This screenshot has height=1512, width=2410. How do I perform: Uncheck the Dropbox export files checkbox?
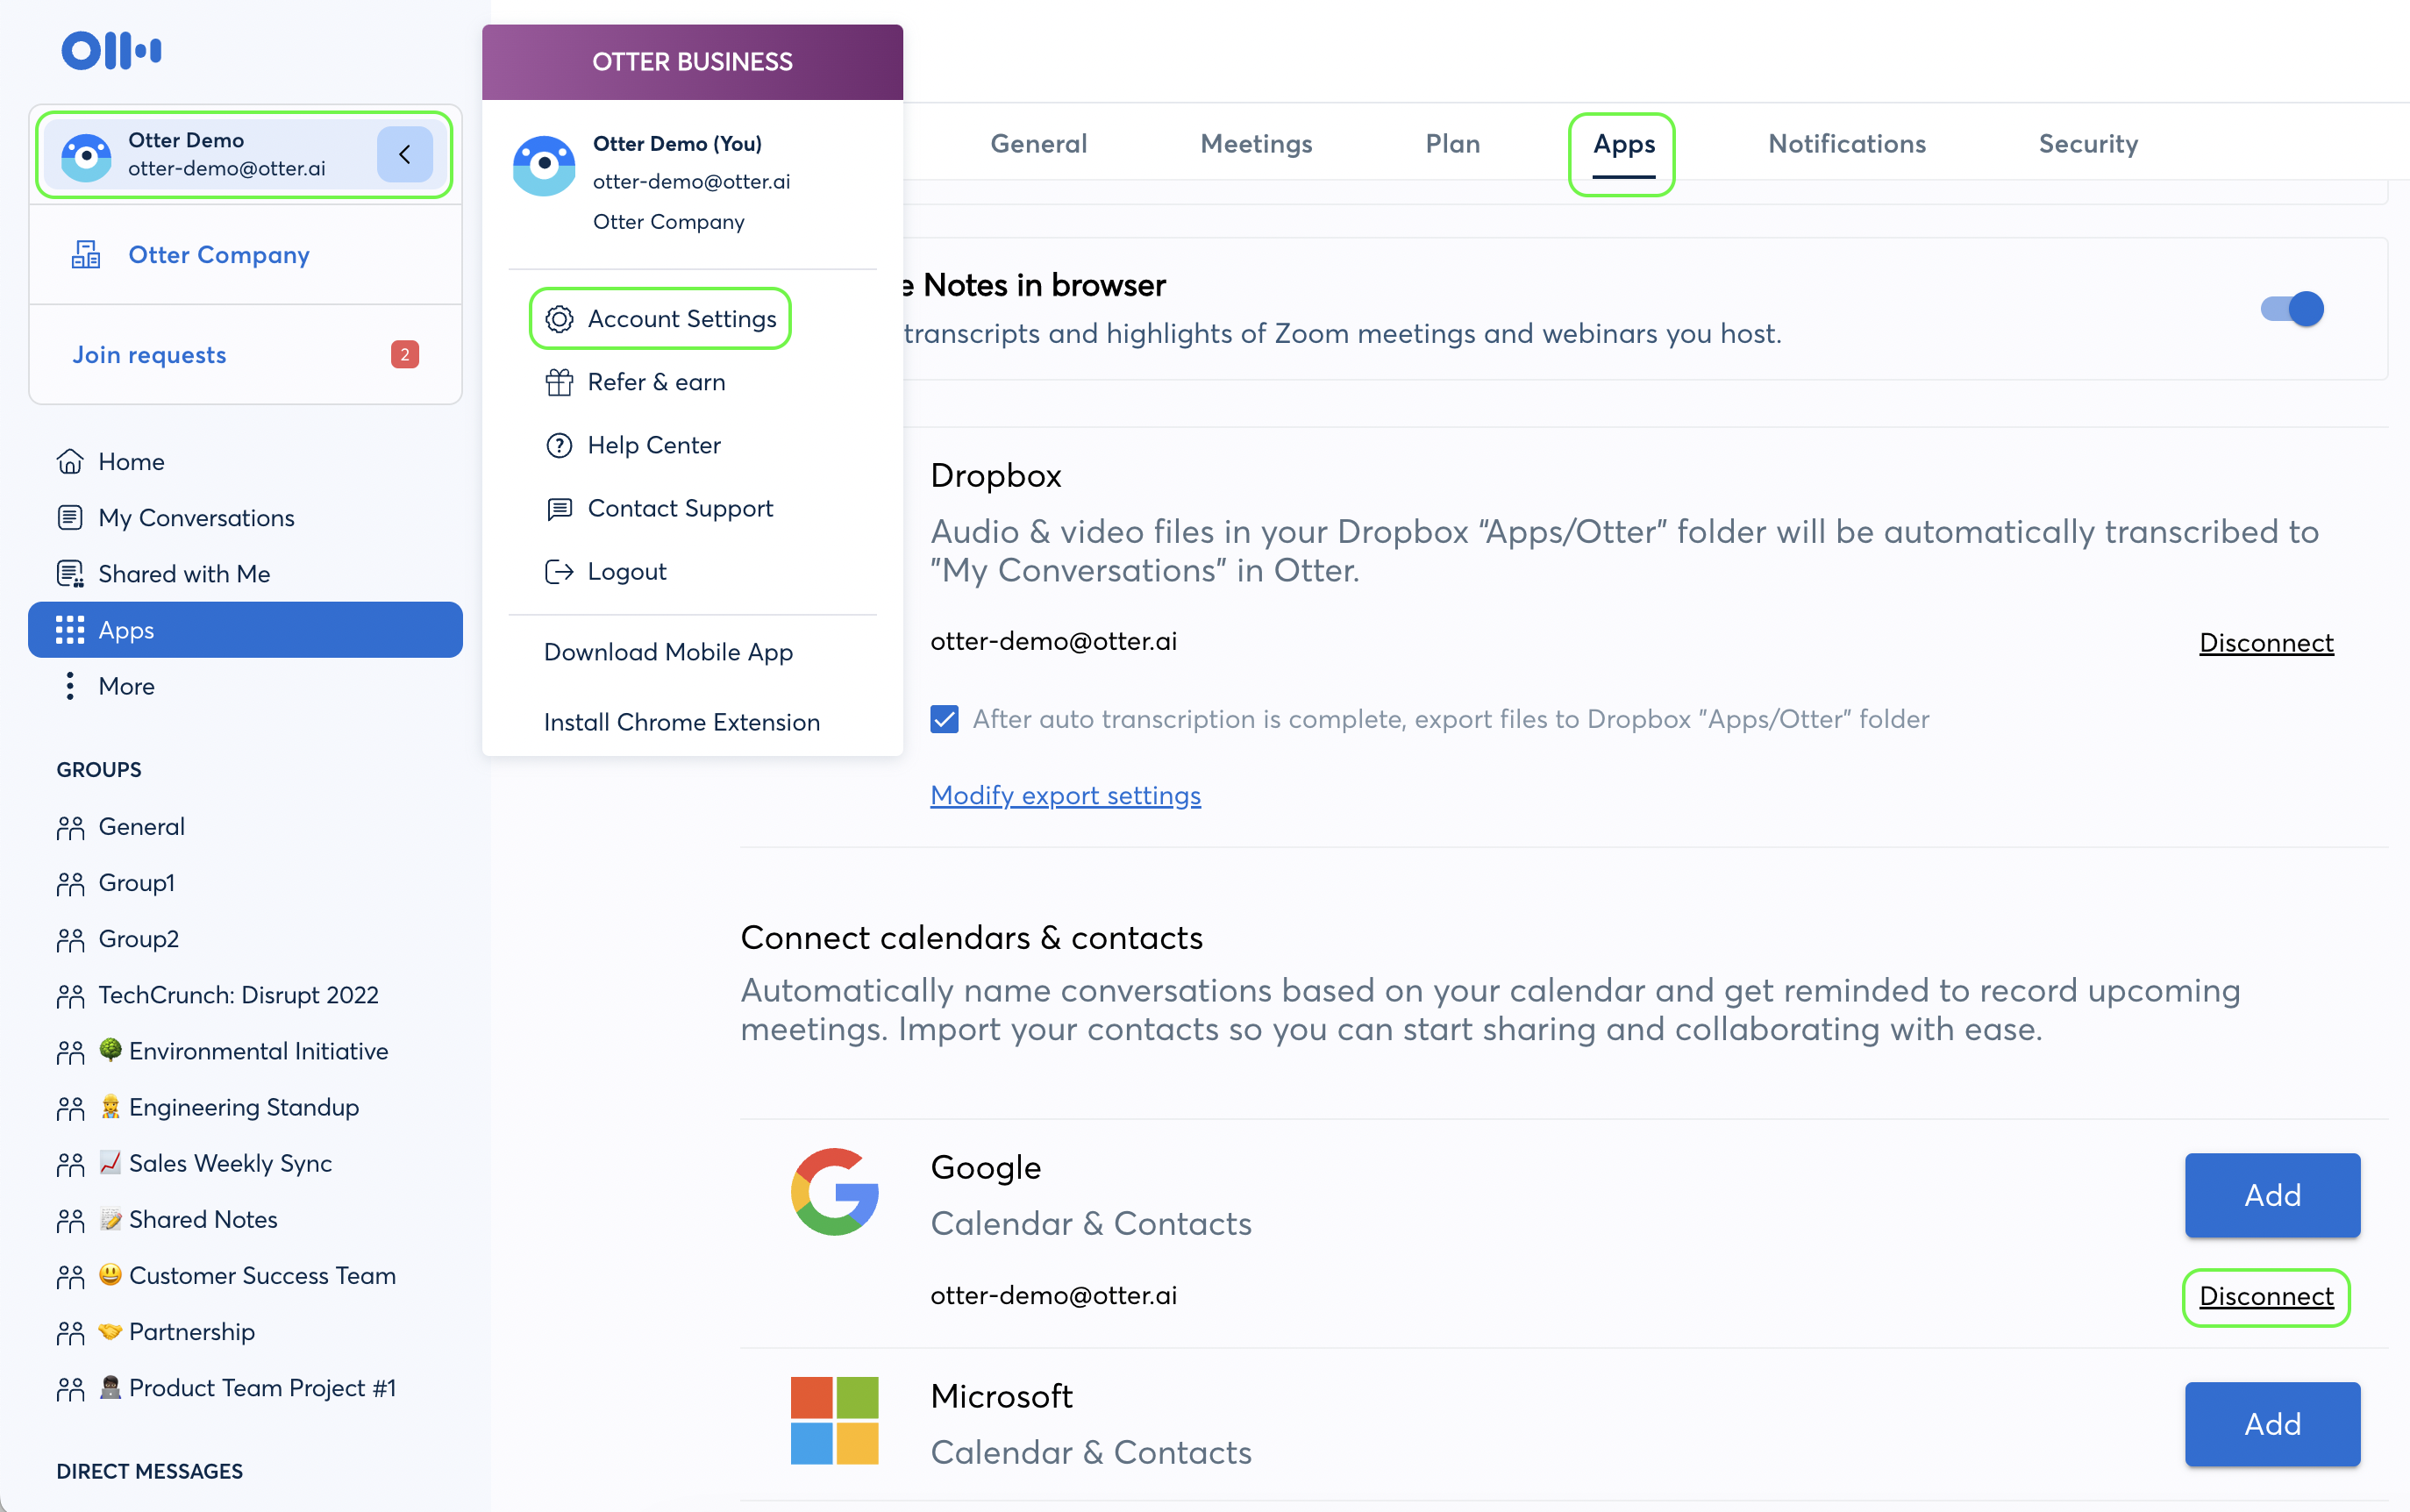pos(944,719)
